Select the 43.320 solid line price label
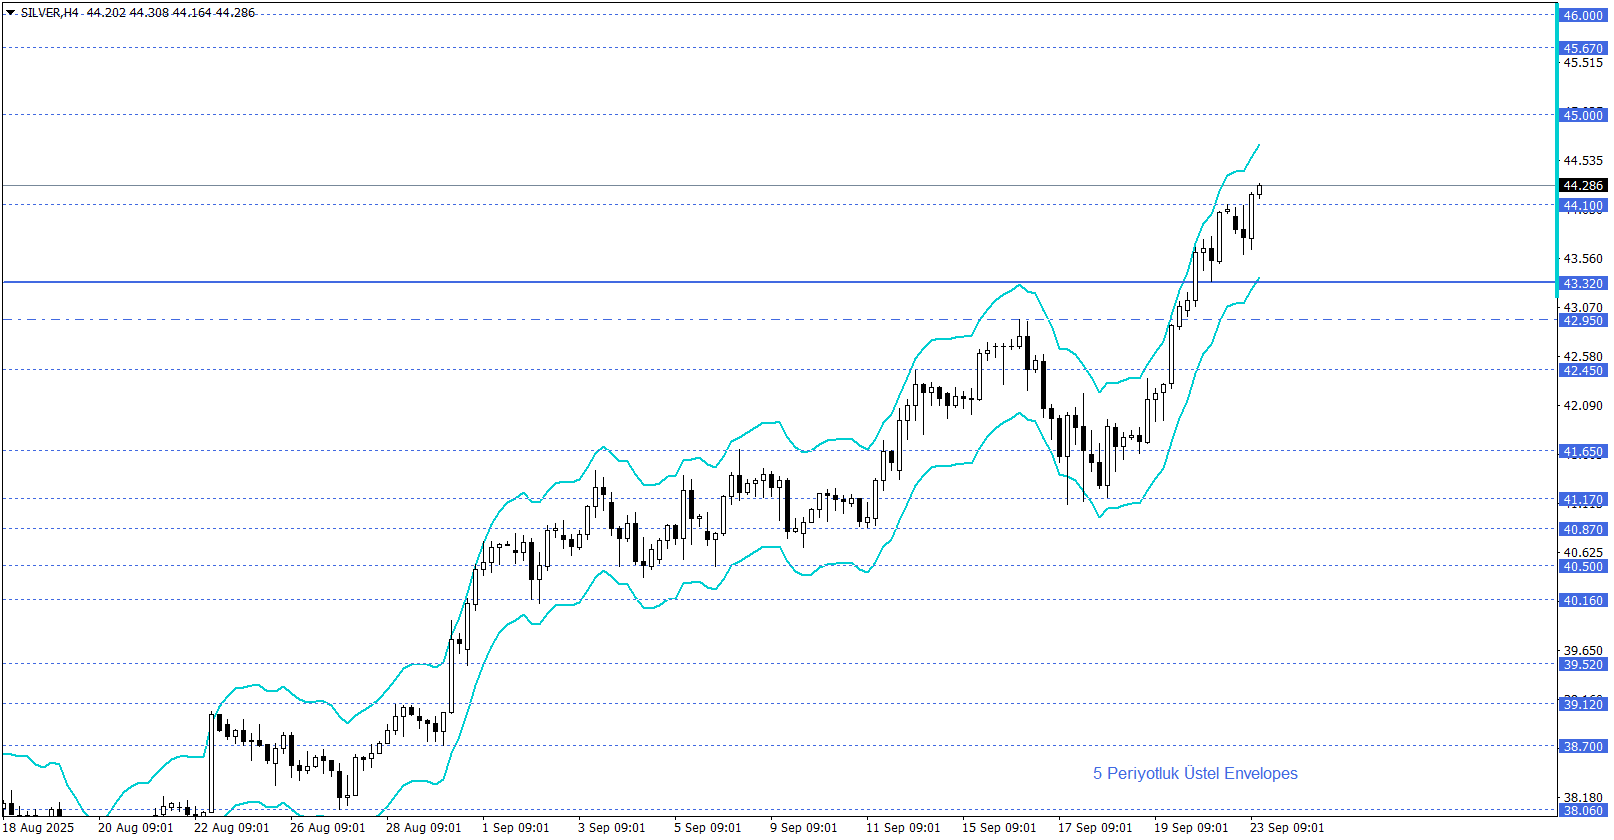 (1583, 283)
